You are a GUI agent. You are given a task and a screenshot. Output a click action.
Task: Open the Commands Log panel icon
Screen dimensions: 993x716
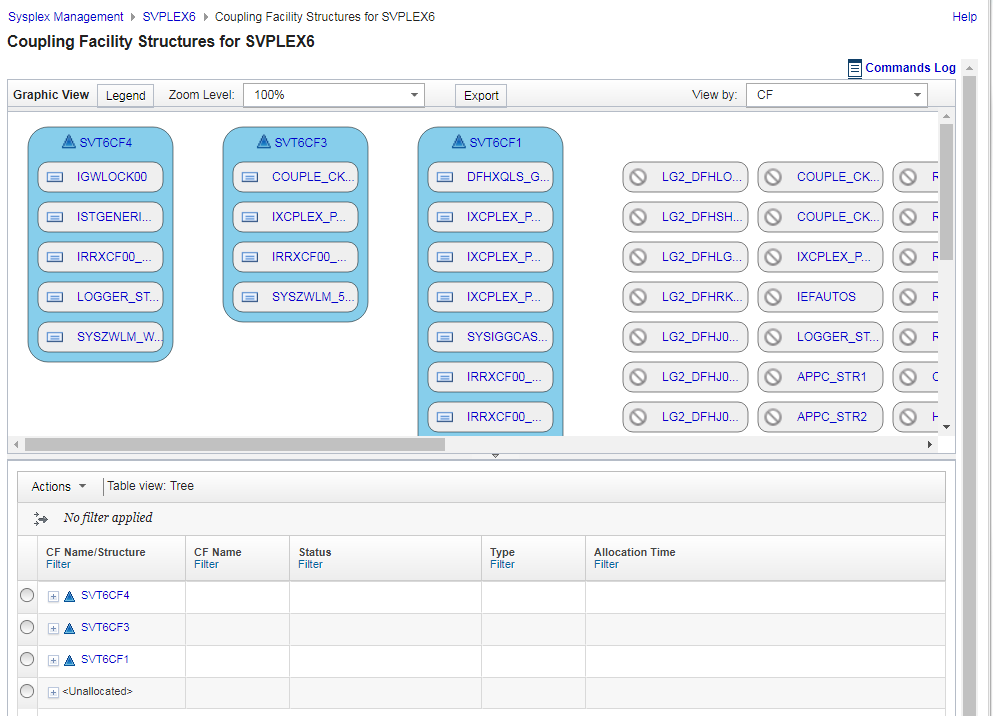(x=855, y=68)
